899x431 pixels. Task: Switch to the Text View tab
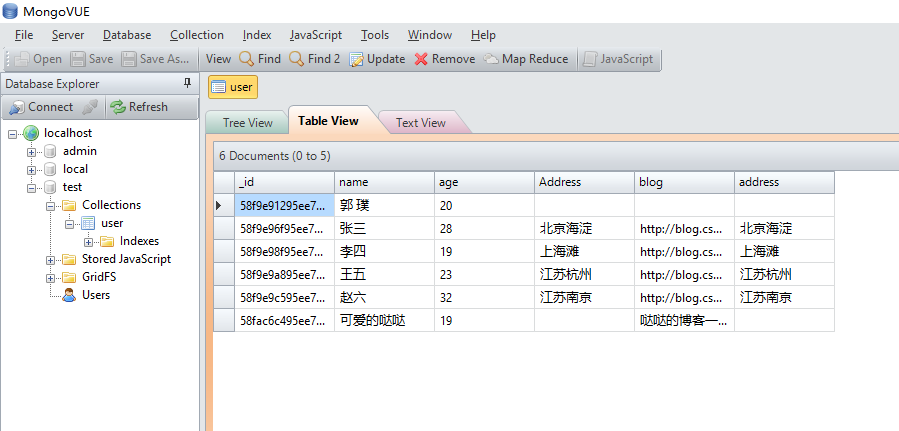421,123
